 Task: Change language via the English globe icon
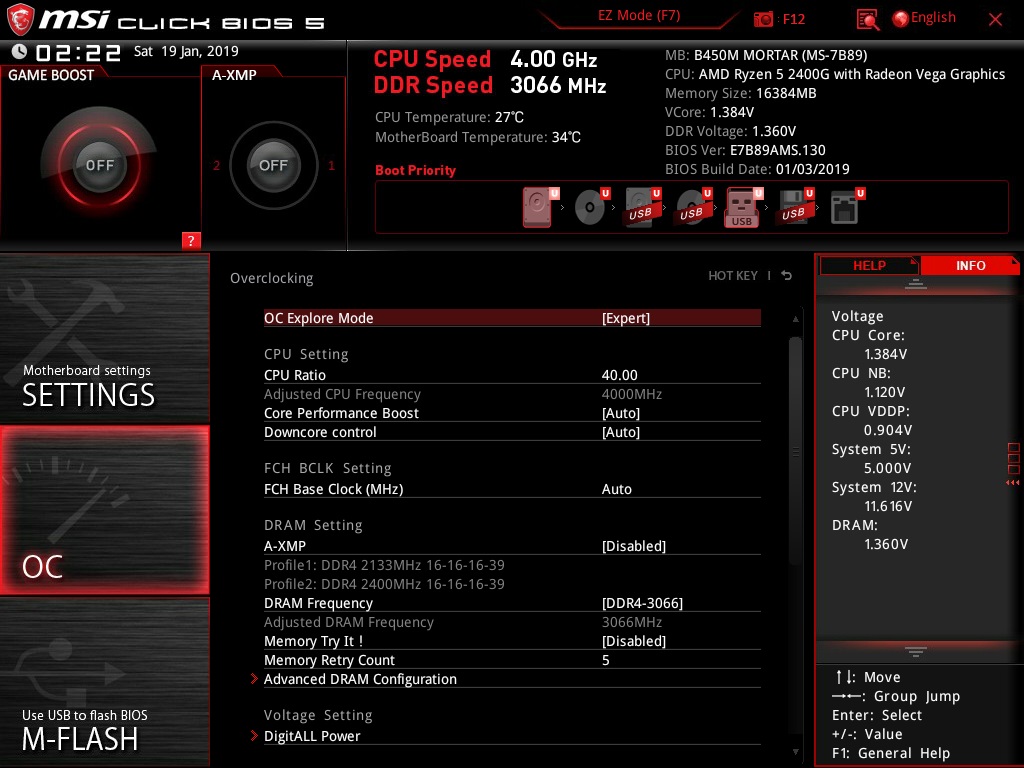[x=901, y=18]
